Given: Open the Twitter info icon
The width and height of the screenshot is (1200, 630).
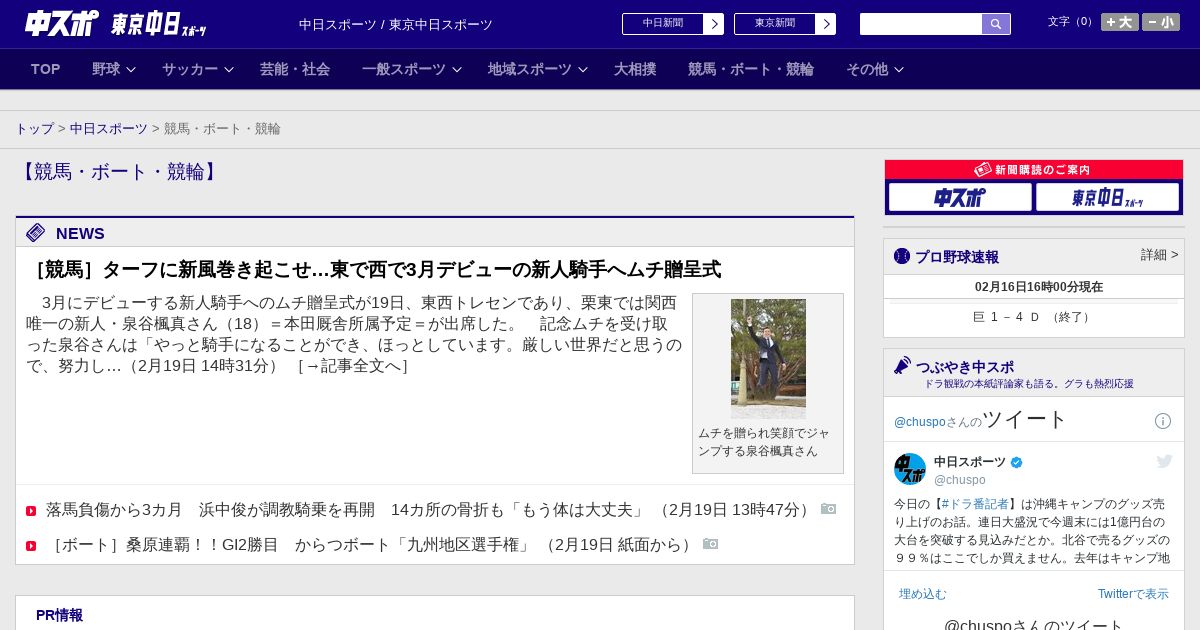Looking at the screenshot, I should [1163, 421].
